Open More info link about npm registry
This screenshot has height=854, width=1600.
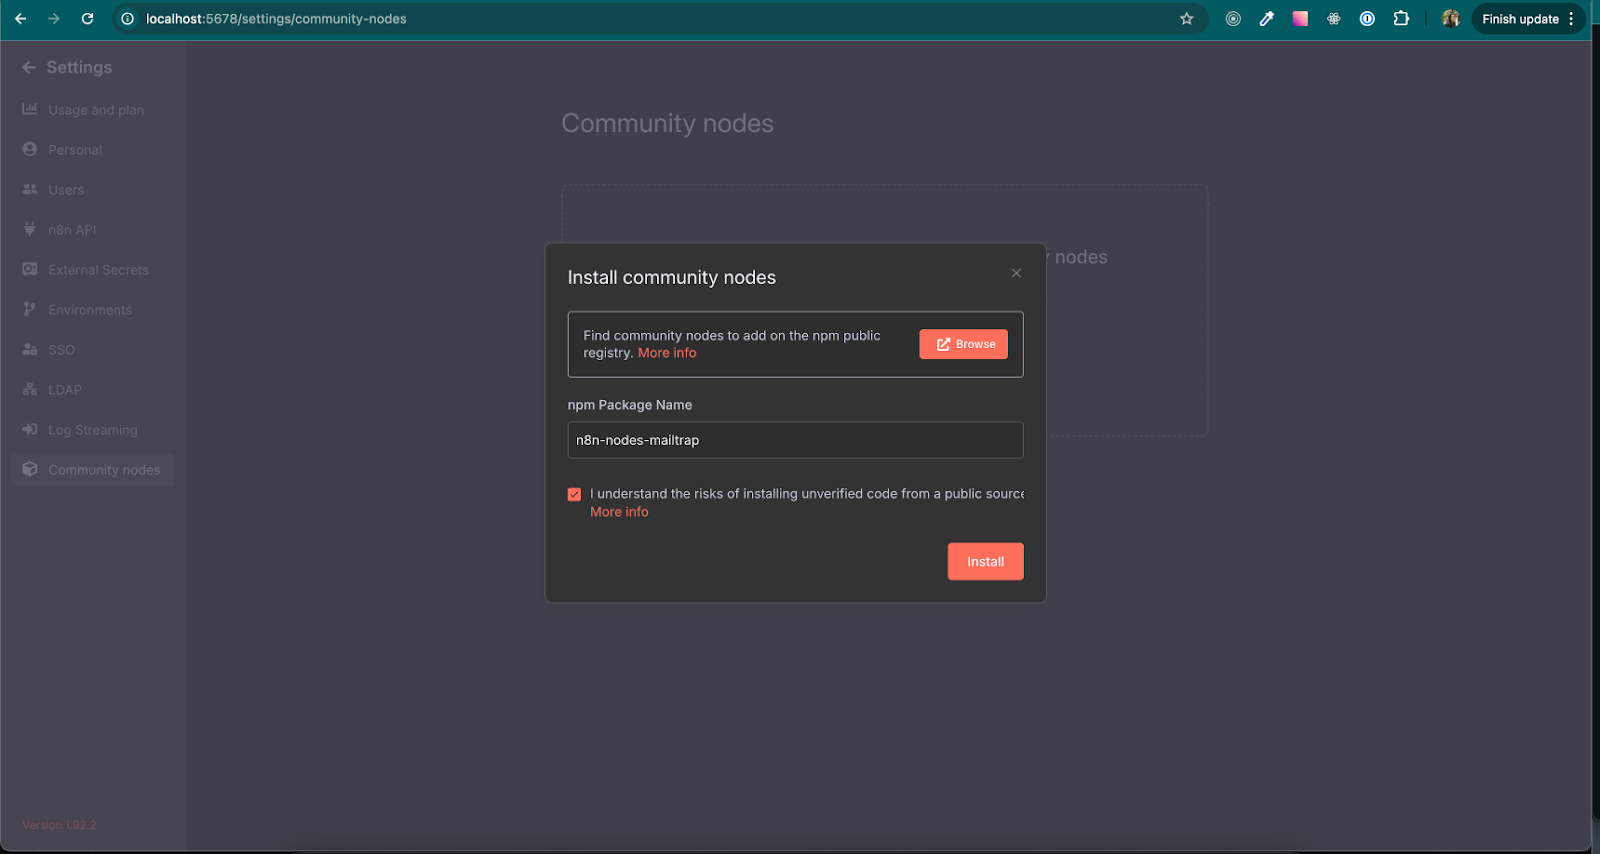(x=667, y=353)
